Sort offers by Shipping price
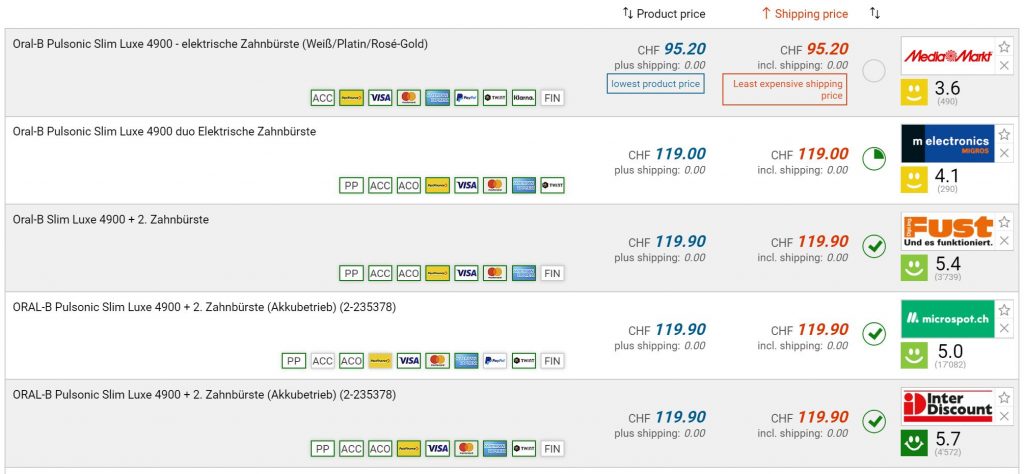Image resolution: width=1024 pixels, height=474 pixels. [804, 14]
